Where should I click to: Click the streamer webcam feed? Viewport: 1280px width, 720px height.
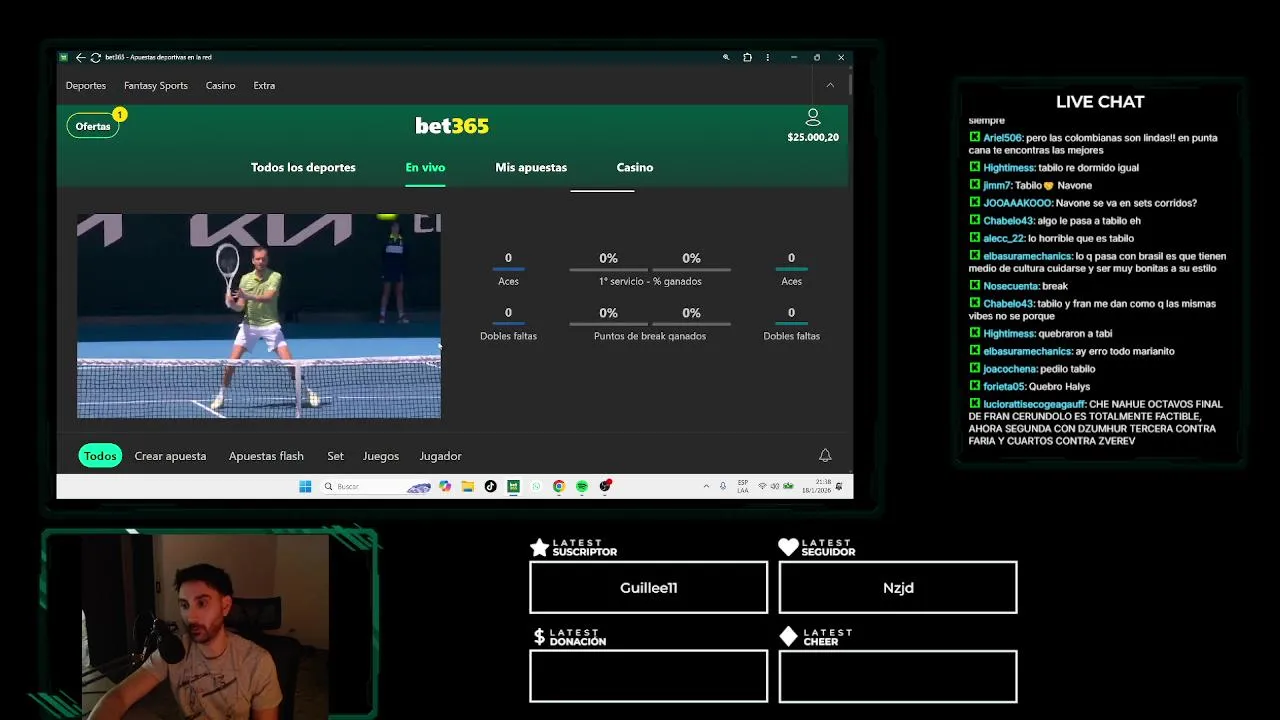pyautogui.click(x=205, y=627)
